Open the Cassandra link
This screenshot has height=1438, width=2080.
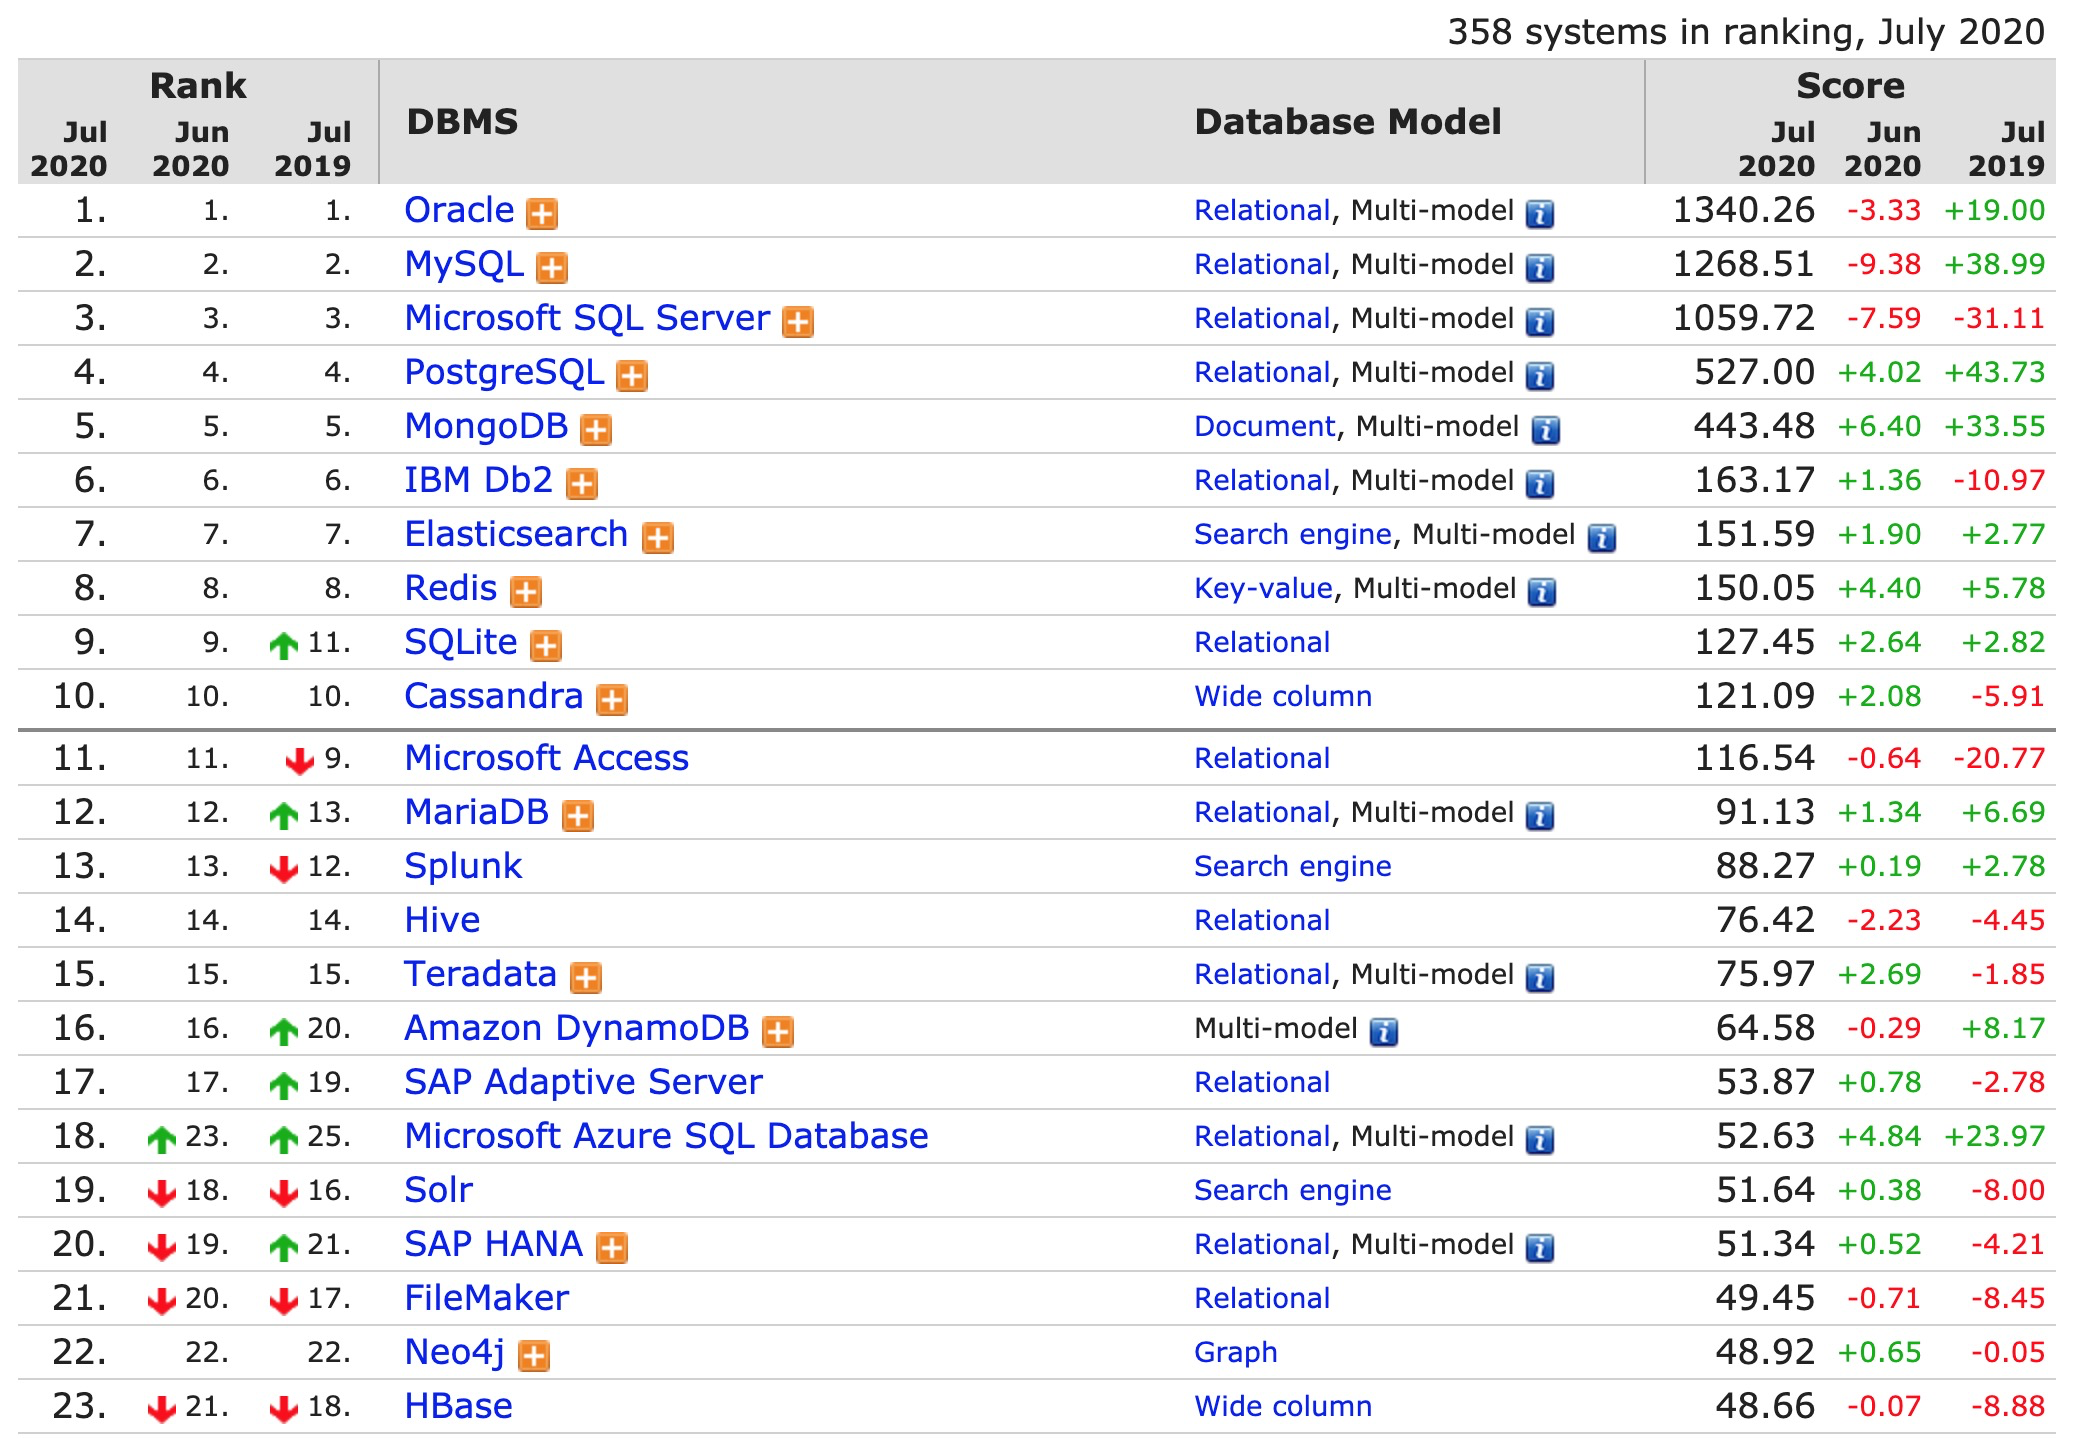[x=494, y=696]
